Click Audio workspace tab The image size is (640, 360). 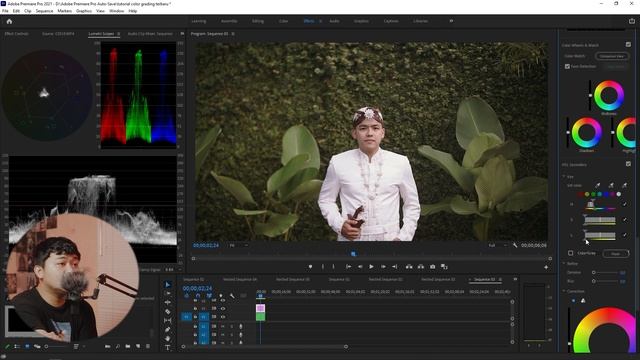point(334,21)
